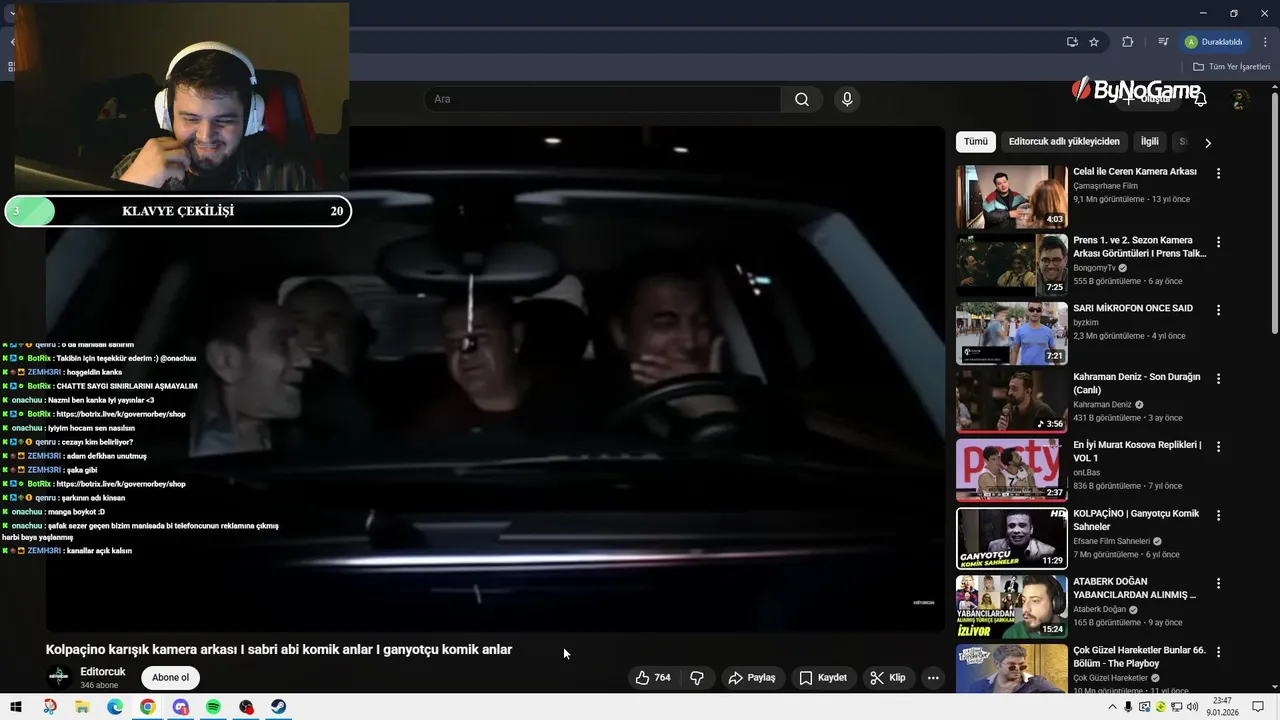1280x720 pixels.
Task: Open options for SARI MİKROFON video
Action: (1218, 310)
